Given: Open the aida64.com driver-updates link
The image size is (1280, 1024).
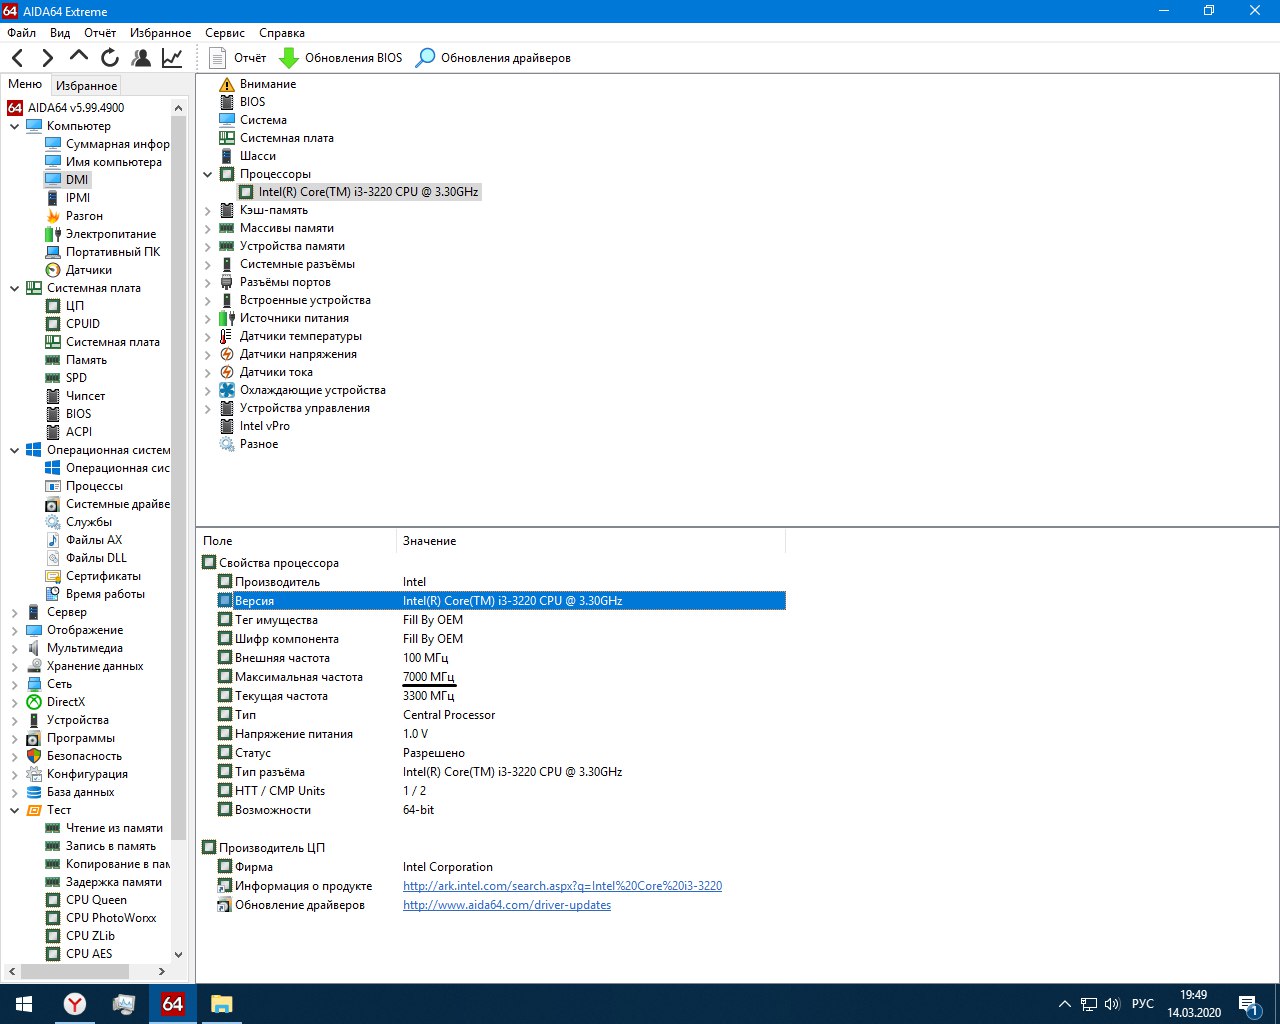Looking at the screenshot, I should tap(507, 905).
